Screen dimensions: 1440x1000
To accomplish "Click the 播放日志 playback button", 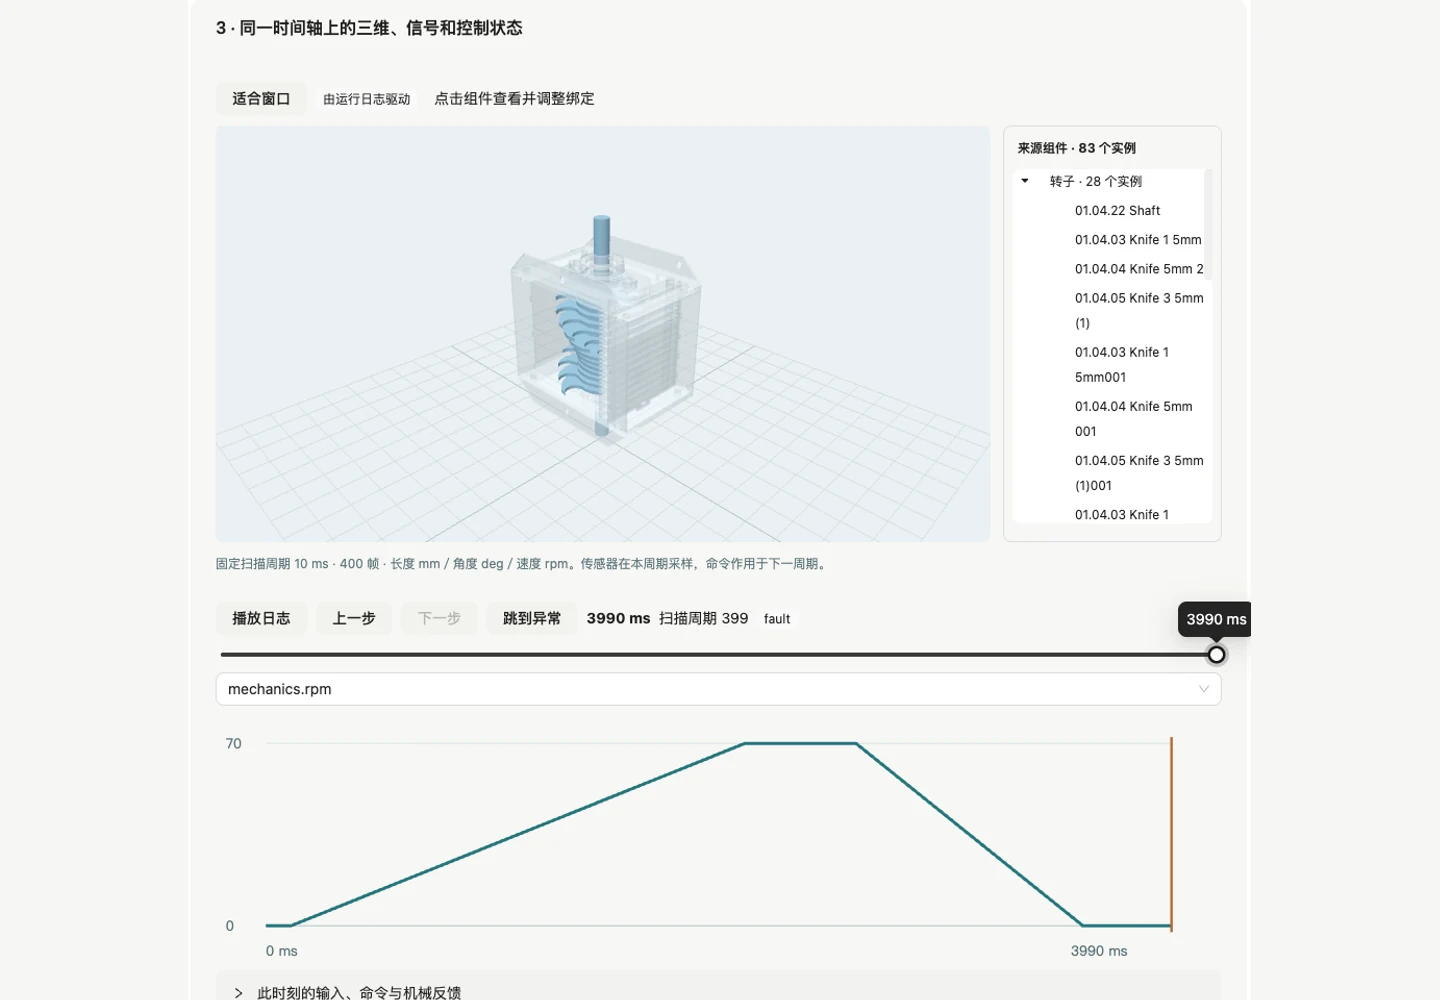I will point(261,619).
